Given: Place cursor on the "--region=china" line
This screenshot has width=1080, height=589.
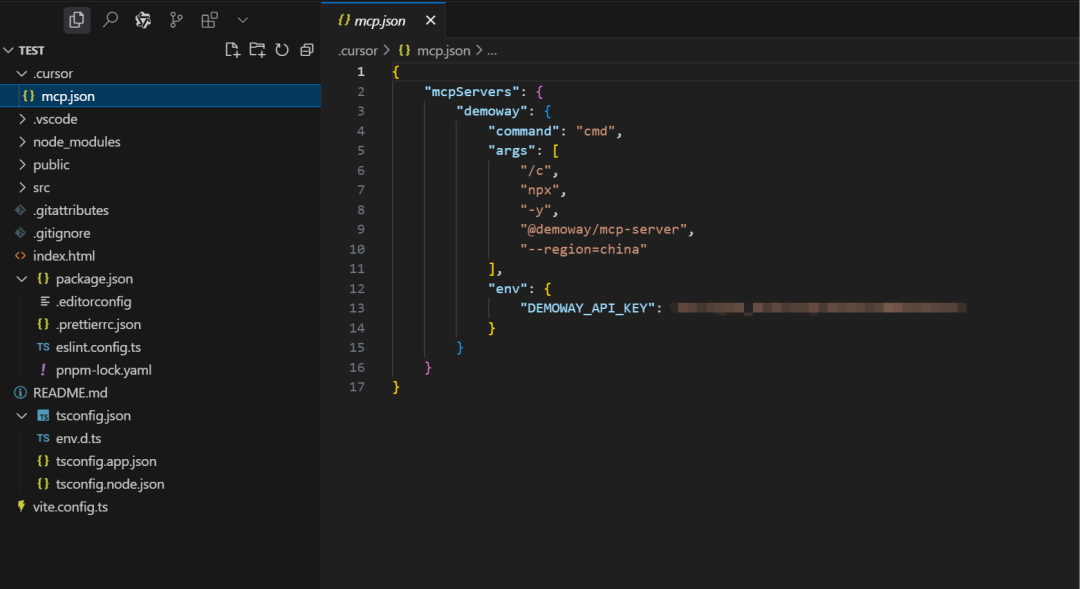Looking at the screenshot, I should 583,249.
